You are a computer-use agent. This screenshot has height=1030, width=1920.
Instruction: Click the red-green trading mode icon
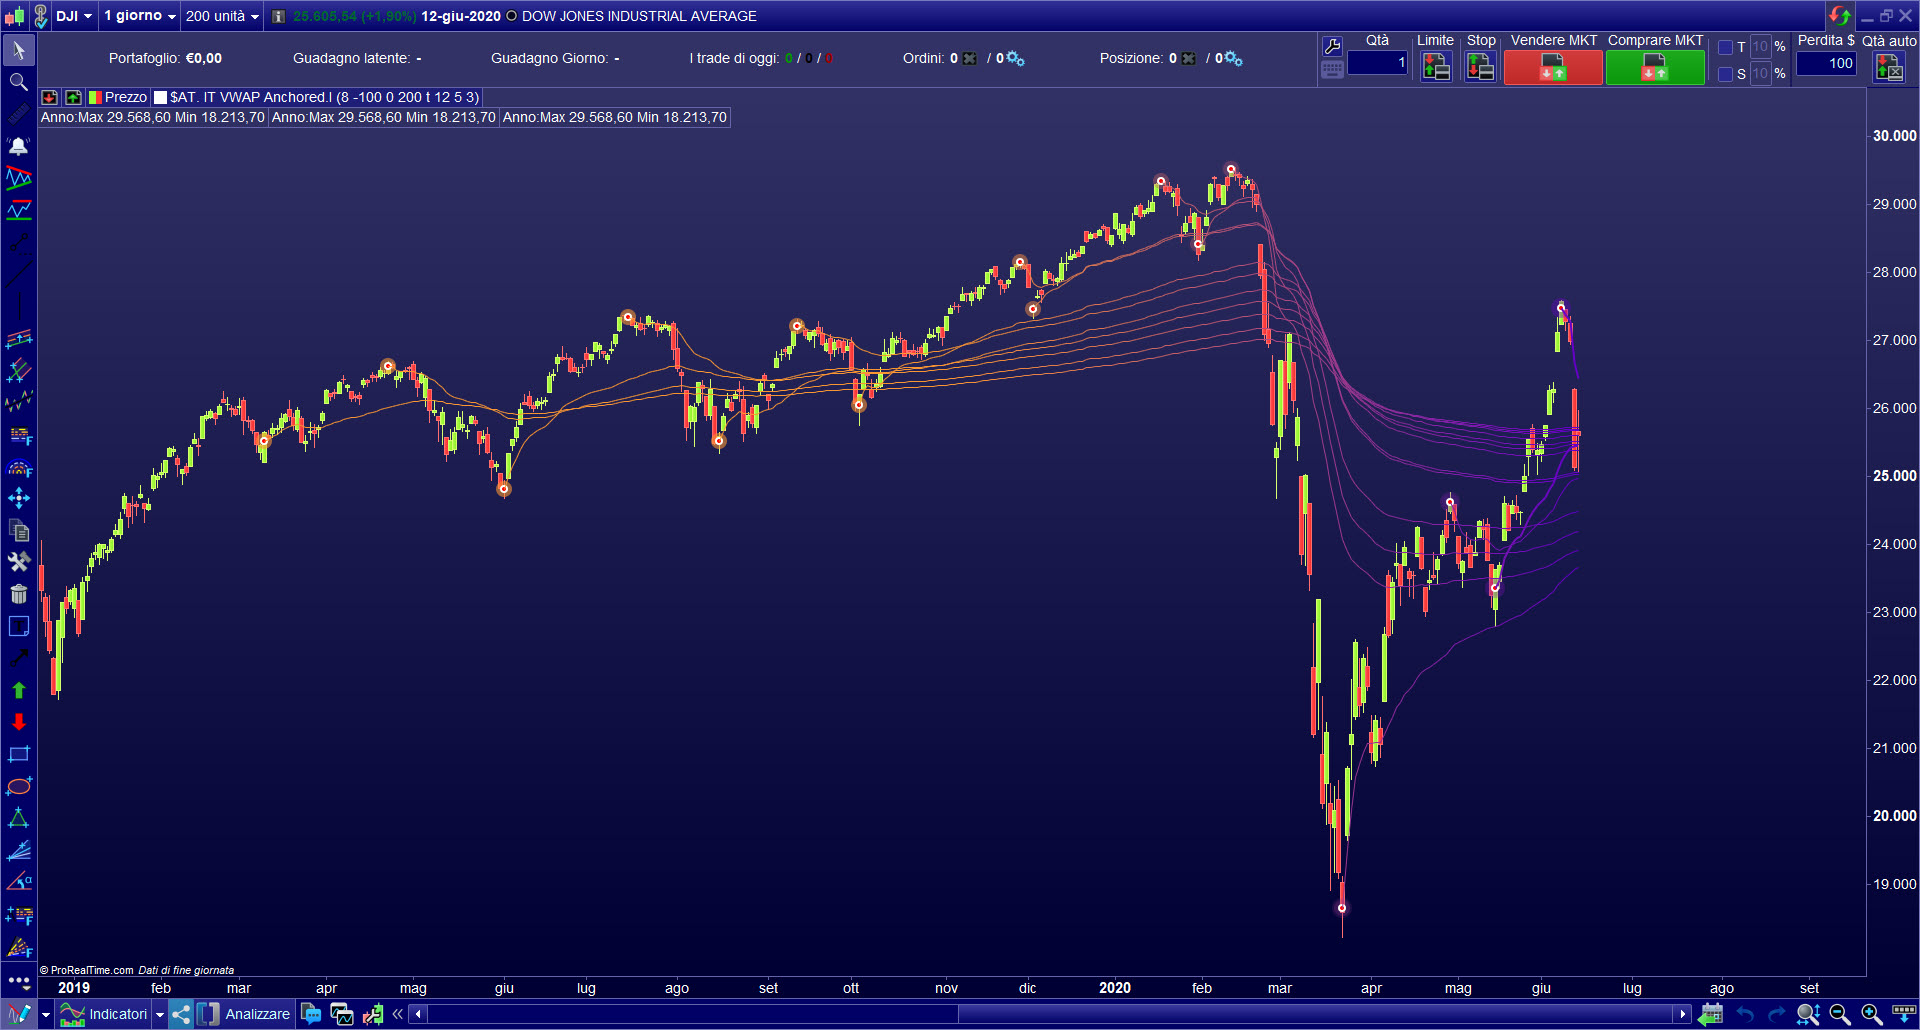pyautogui.click(x=1839, y=15)
